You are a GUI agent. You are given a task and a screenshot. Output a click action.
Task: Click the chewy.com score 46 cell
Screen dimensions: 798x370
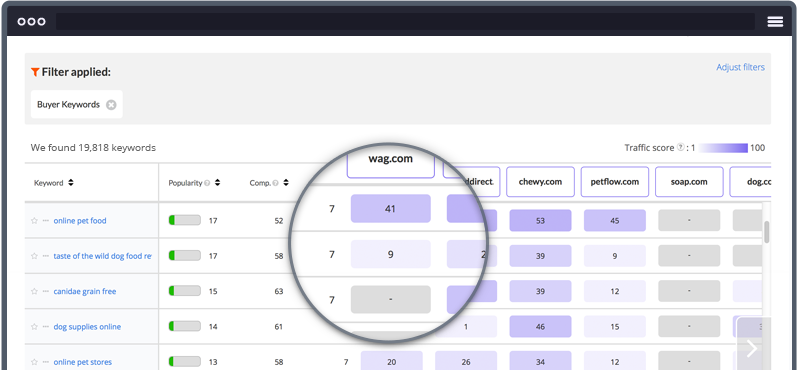[540, 327]
